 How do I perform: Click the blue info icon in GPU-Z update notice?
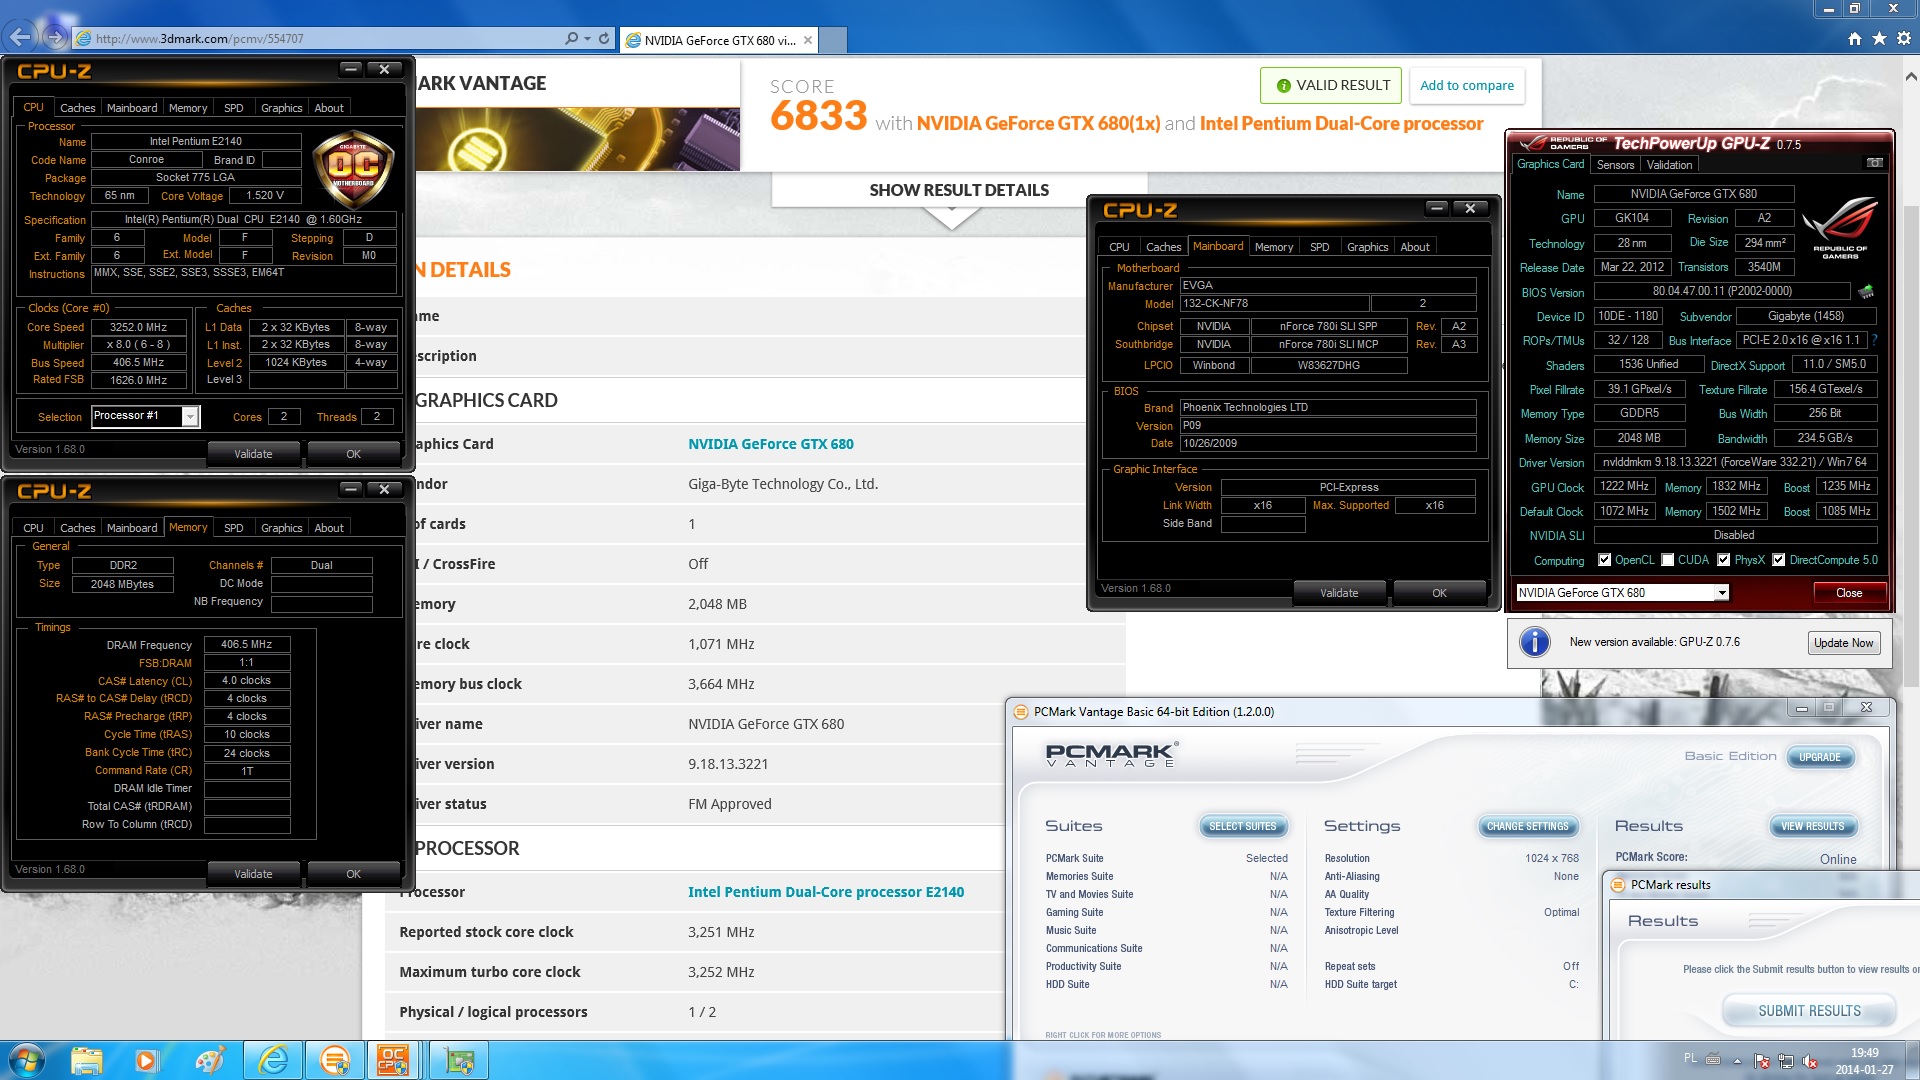tap(1534, 642)
